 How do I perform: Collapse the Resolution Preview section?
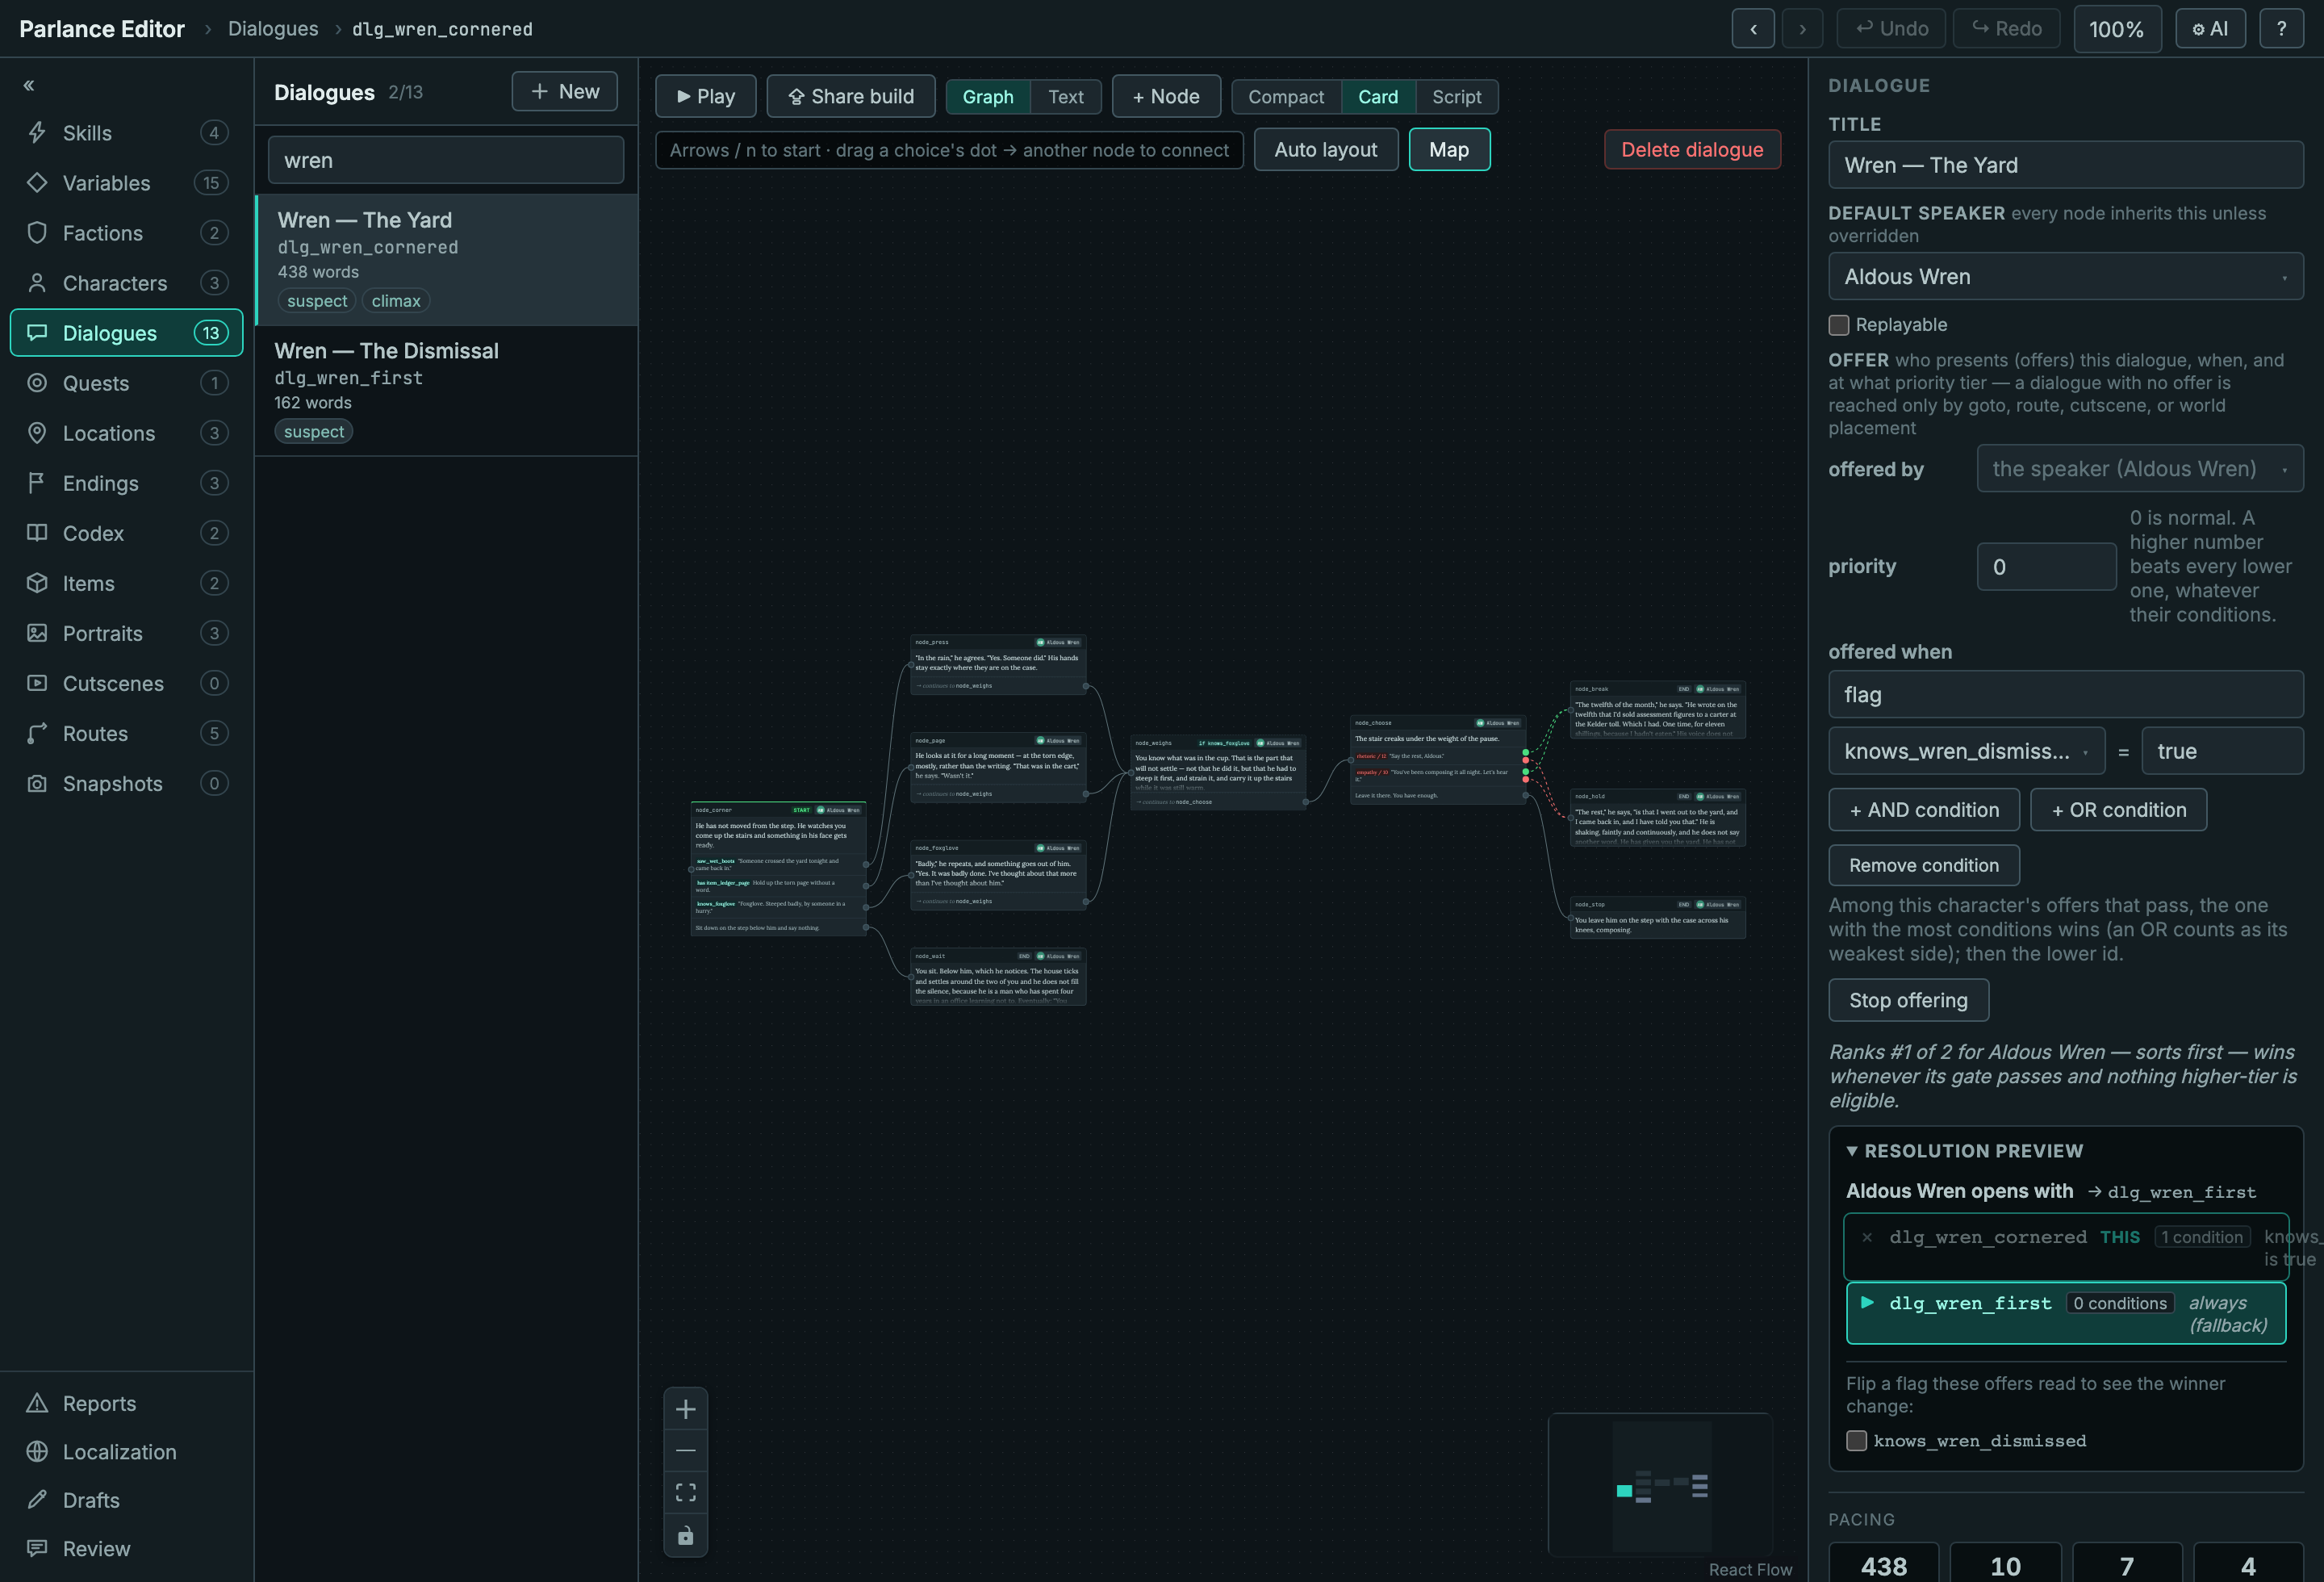pos(1964,1151)
